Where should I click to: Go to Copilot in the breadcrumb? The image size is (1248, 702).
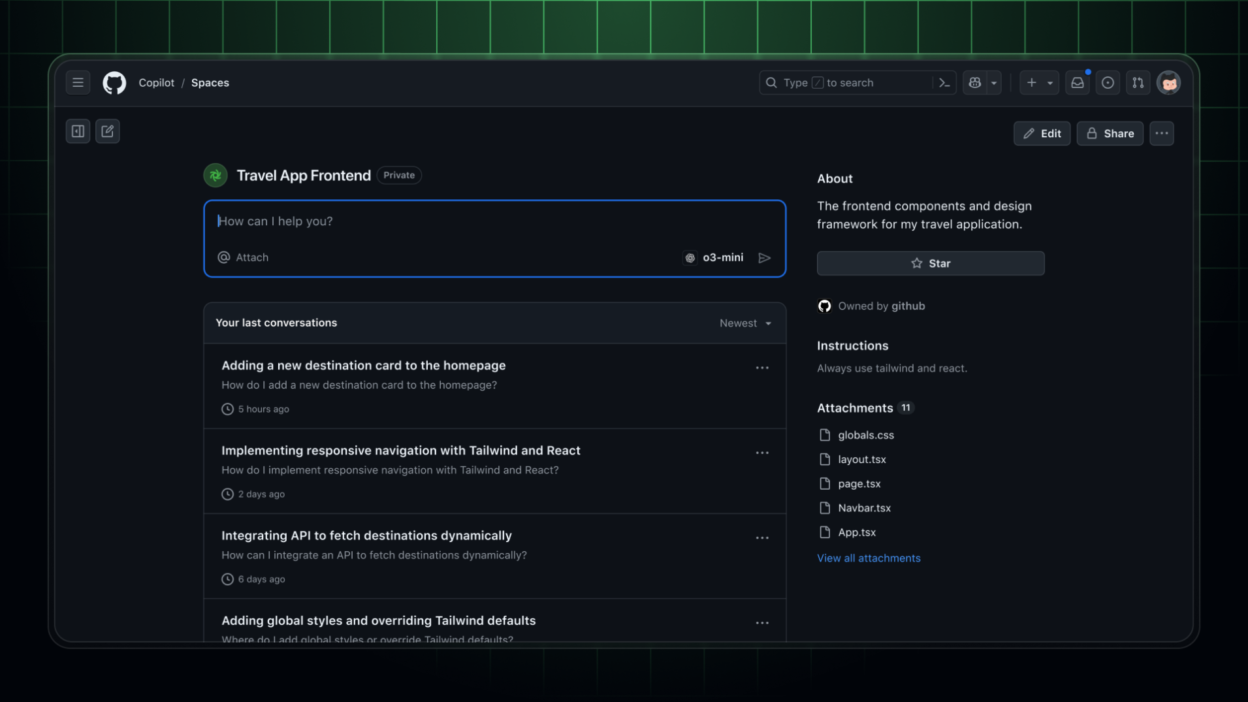(157, 83)
